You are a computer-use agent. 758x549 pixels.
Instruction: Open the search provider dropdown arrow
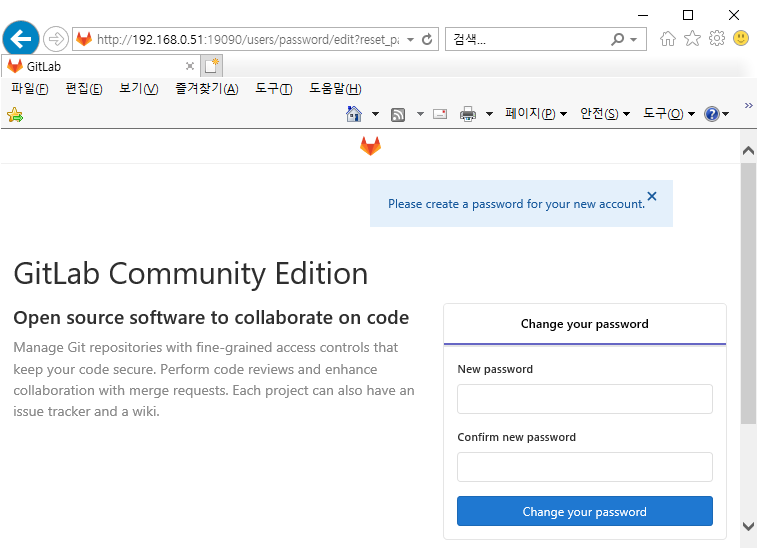pyautogui.click(x=634, y=40)
